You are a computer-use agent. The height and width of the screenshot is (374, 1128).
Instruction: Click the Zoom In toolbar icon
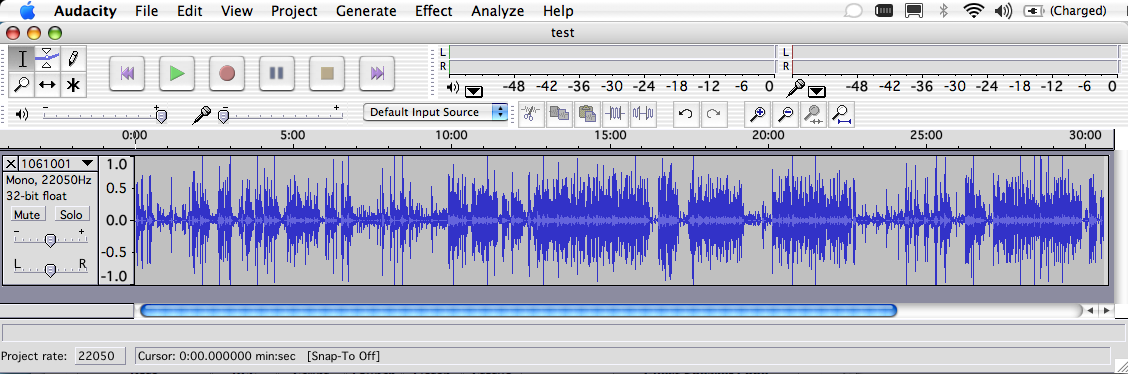pyautogui.click(x=757, y=114)
